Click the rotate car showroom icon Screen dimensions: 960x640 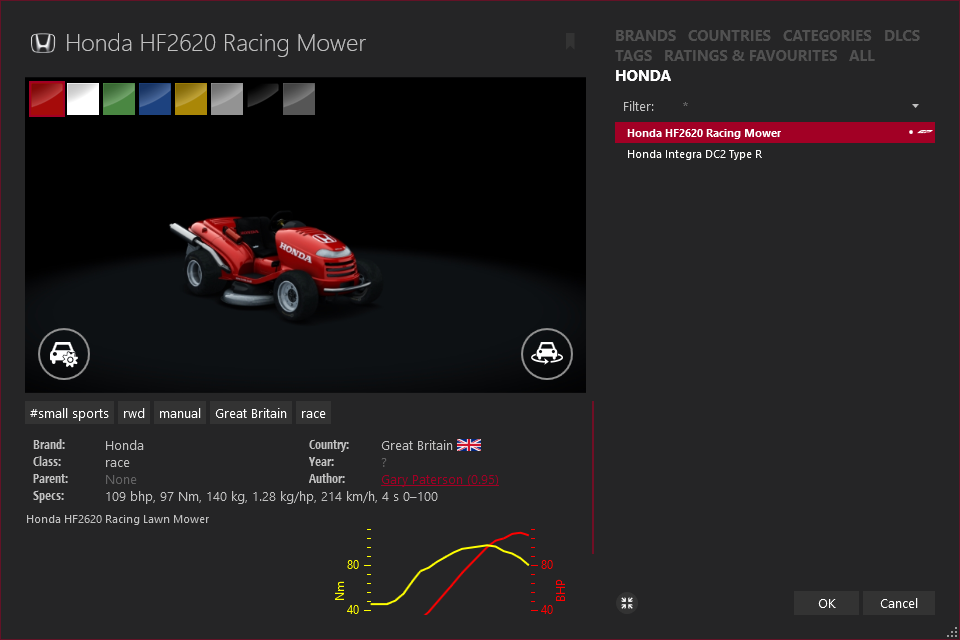pyautogui.click(x=547, y=354)
